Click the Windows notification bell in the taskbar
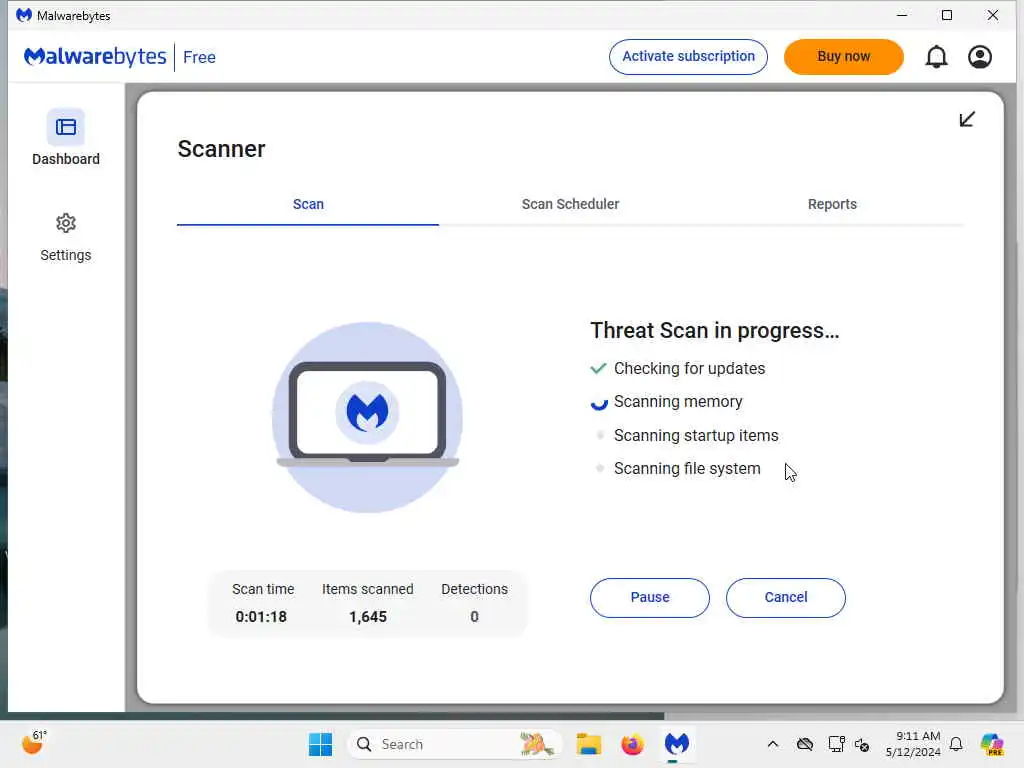1024x768 pixels. click(x=956, y=744)
